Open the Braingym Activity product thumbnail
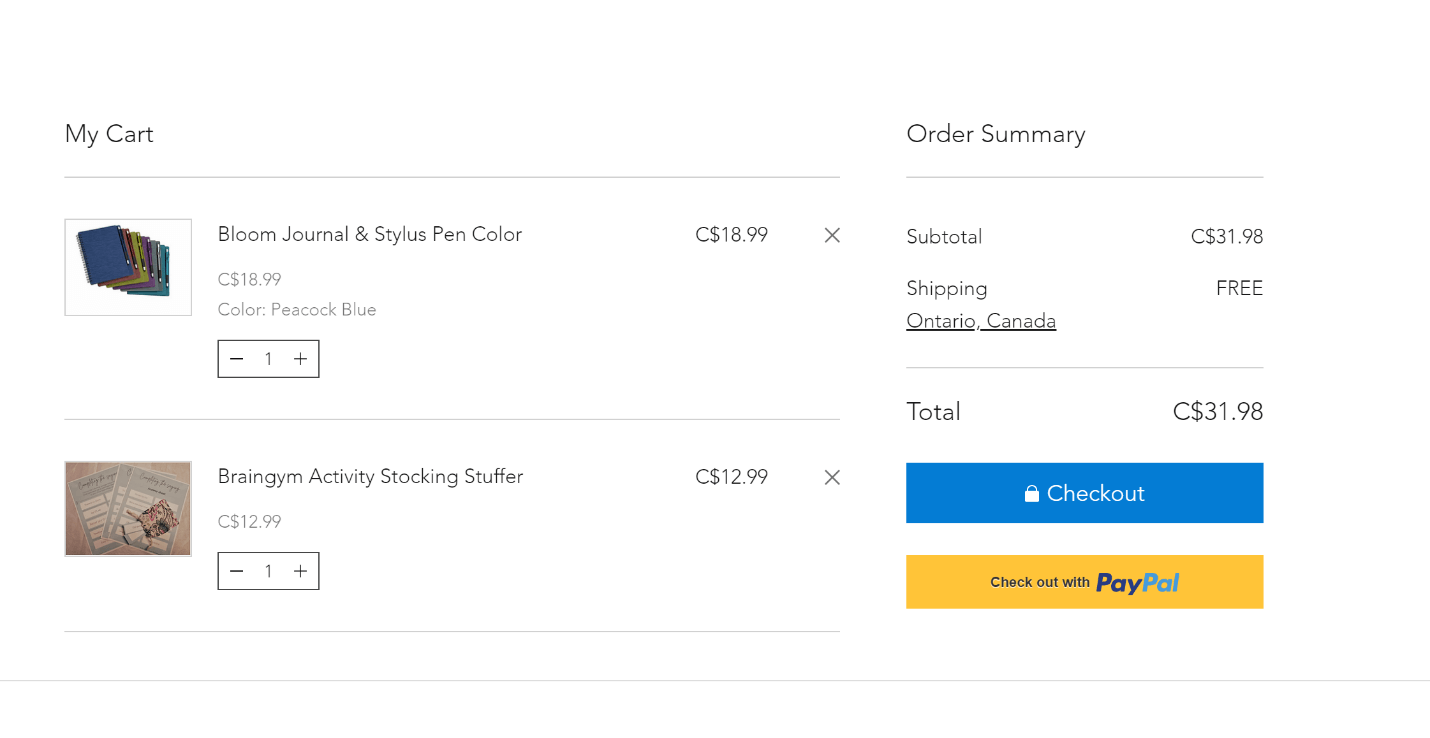The height and width of the screenshot is (738, 1430). (x=128, y=509)
